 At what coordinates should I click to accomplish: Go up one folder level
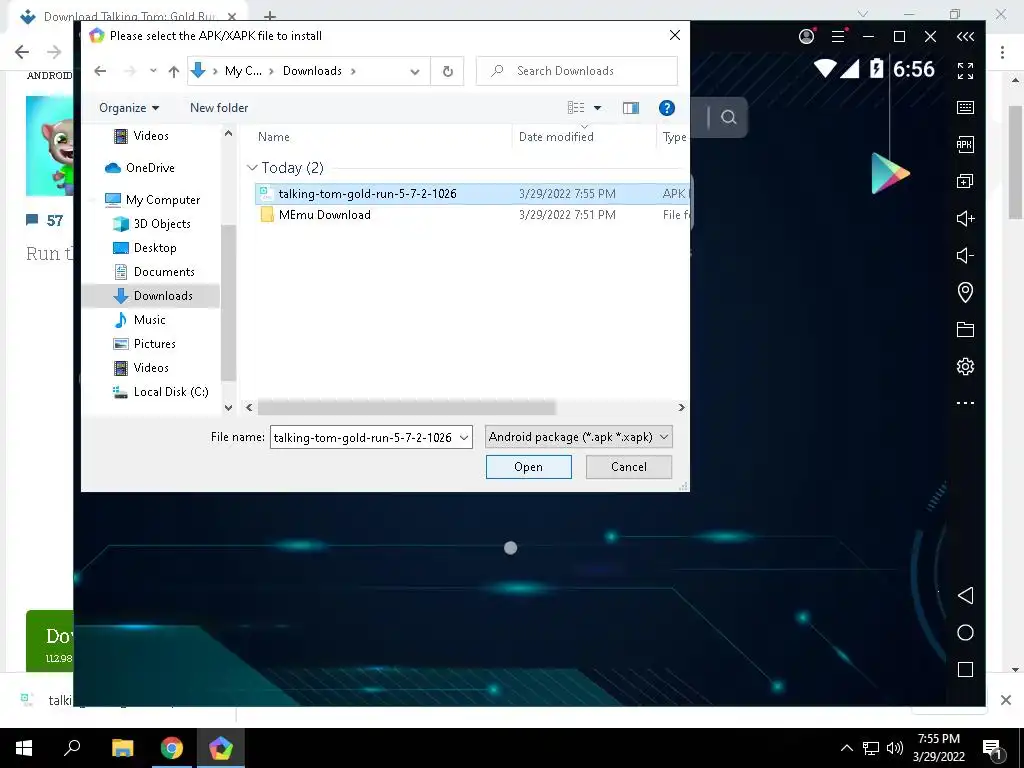[174, 71]
